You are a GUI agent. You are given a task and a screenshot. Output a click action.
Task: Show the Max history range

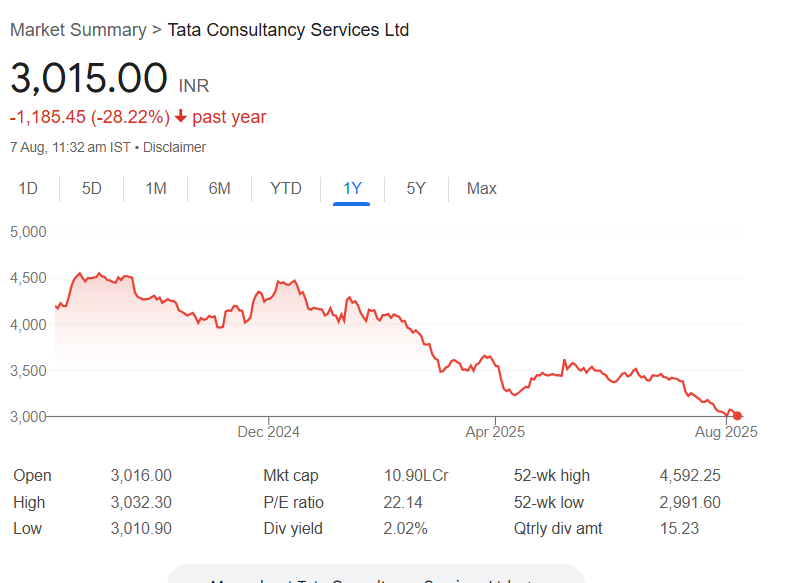tap(481, 188)
